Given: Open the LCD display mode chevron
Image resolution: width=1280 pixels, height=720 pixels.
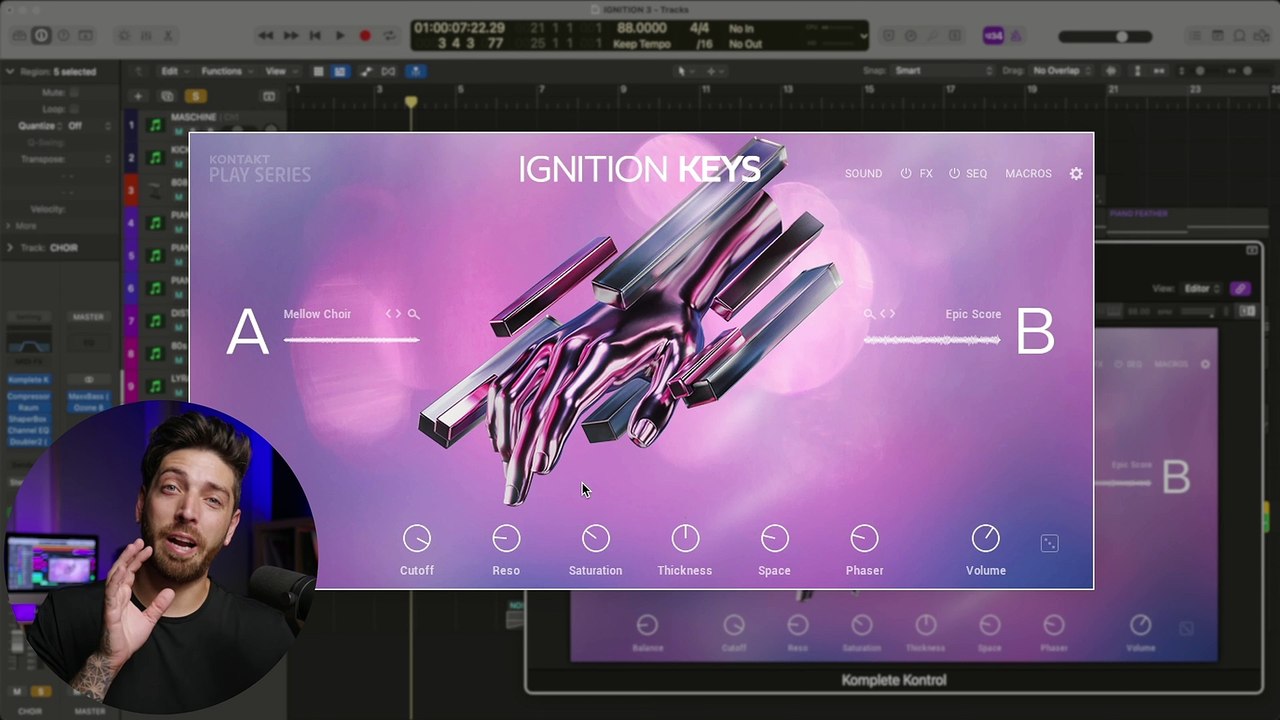Looking at the screenshot, I should (864, 36).
